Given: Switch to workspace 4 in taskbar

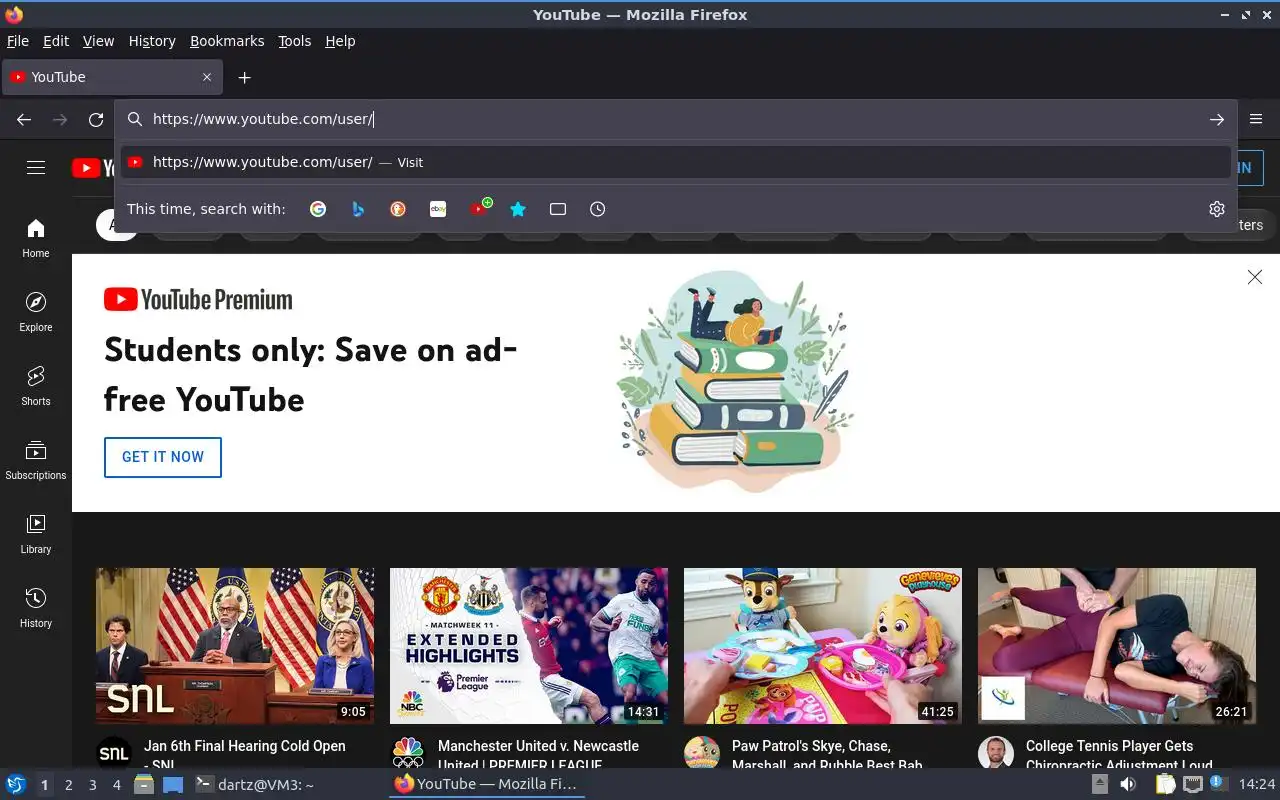Looking at the screenshot, I should [117, 785].
